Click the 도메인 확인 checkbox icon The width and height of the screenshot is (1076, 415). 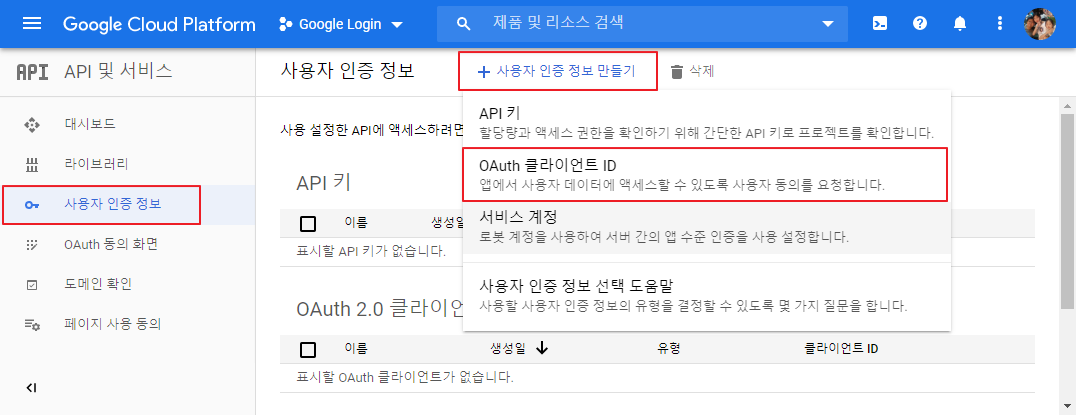pos(32,285)
